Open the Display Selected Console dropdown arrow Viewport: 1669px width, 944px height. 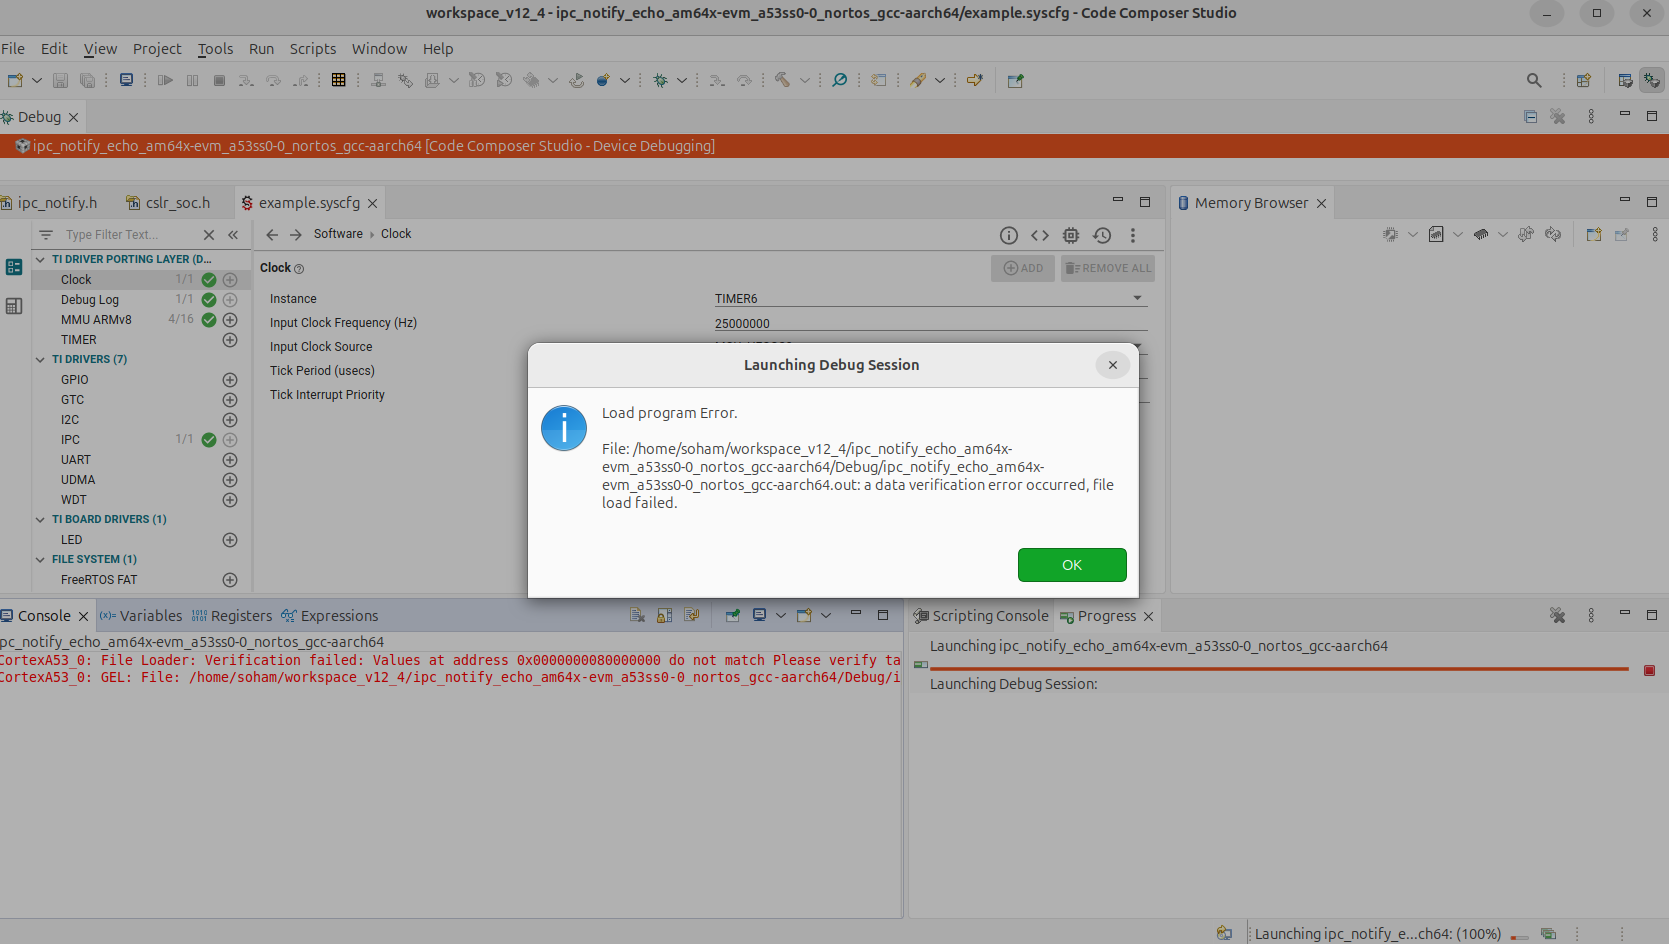click(x=781, y=616)
